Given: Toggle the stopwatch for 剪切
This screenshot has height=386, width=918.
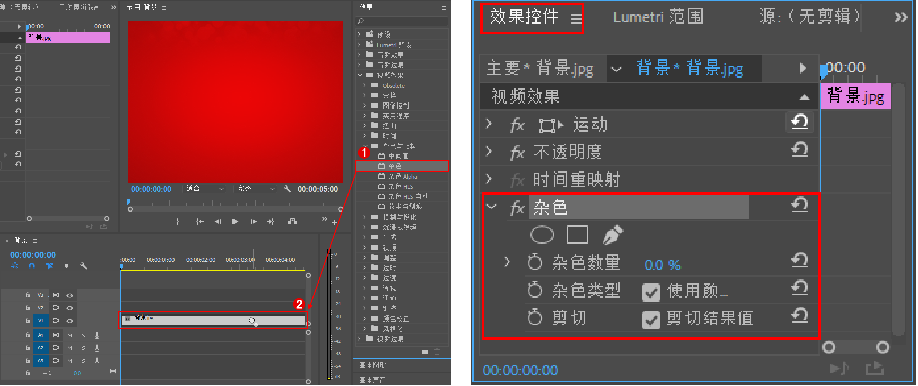Looking at the screenshot, I should click(x=535, y=317).
